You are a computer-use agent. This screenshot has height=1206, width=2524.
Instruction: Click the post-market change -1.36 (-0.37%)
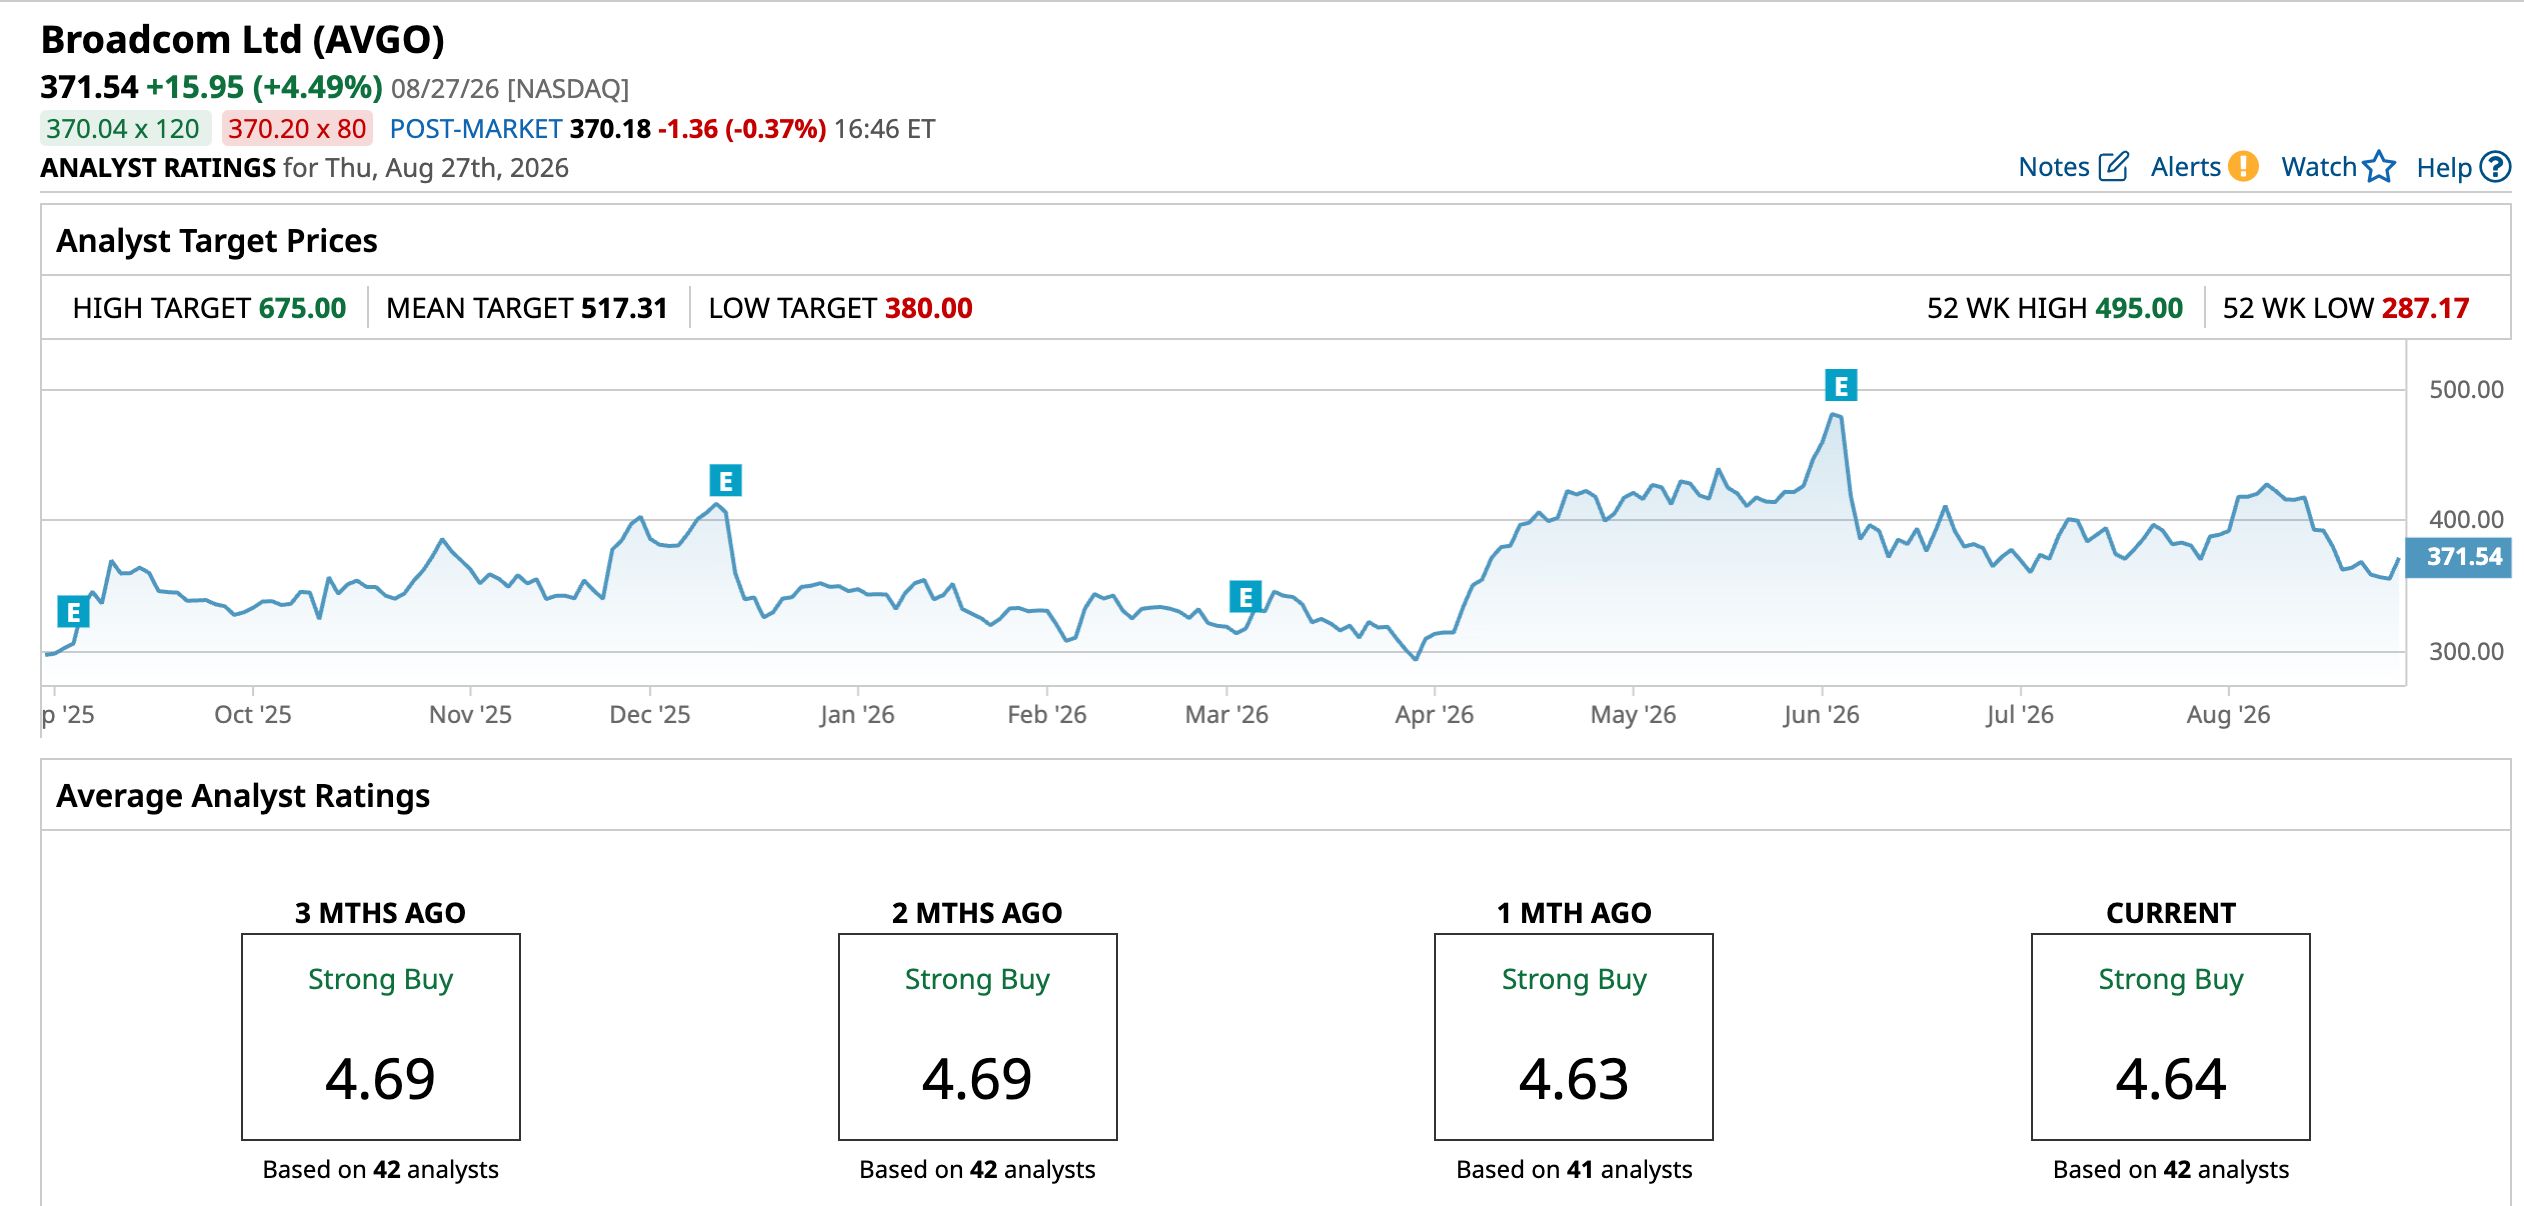click(742, 129)
